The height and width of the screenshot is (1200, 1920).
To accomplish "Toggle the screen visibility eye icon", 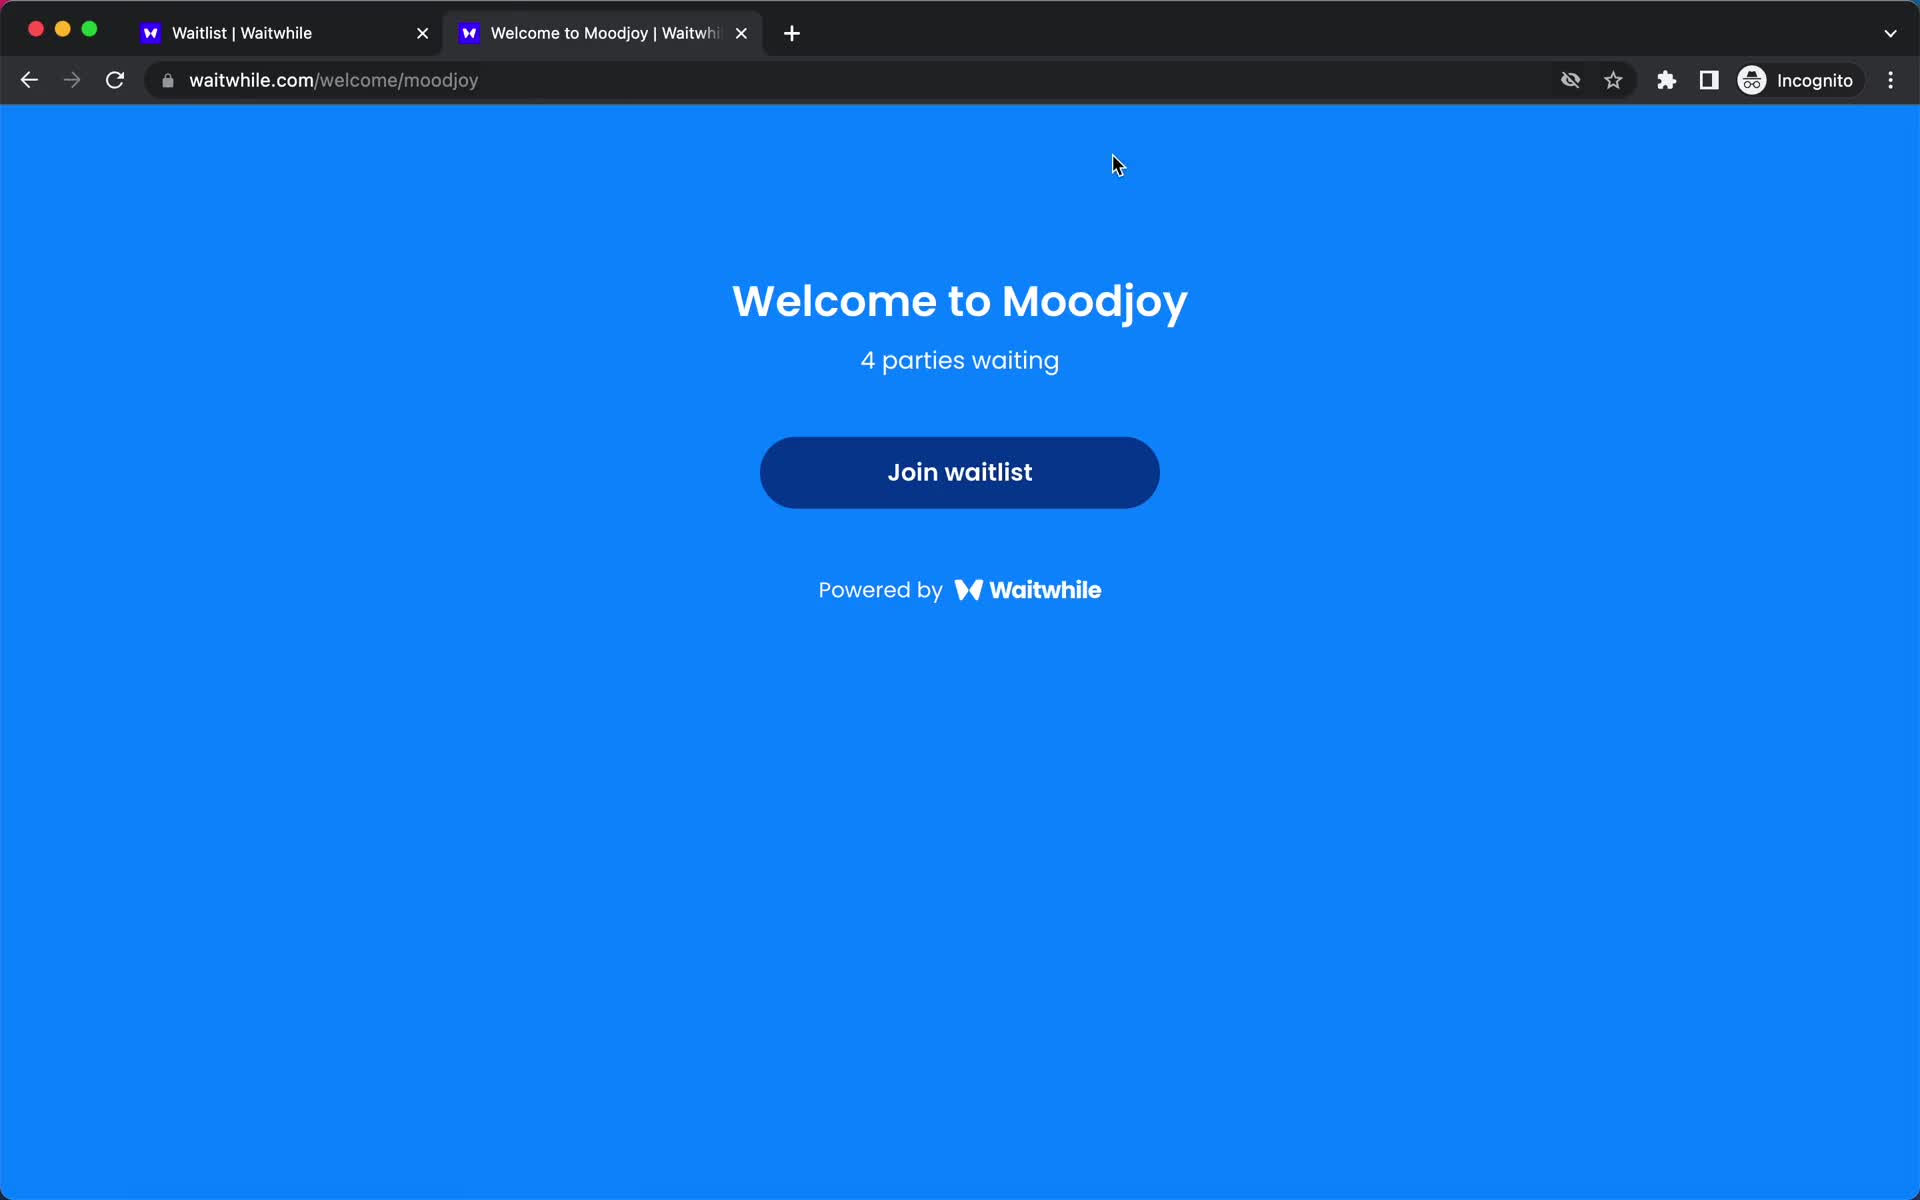I will click(x=1569, y=80).
